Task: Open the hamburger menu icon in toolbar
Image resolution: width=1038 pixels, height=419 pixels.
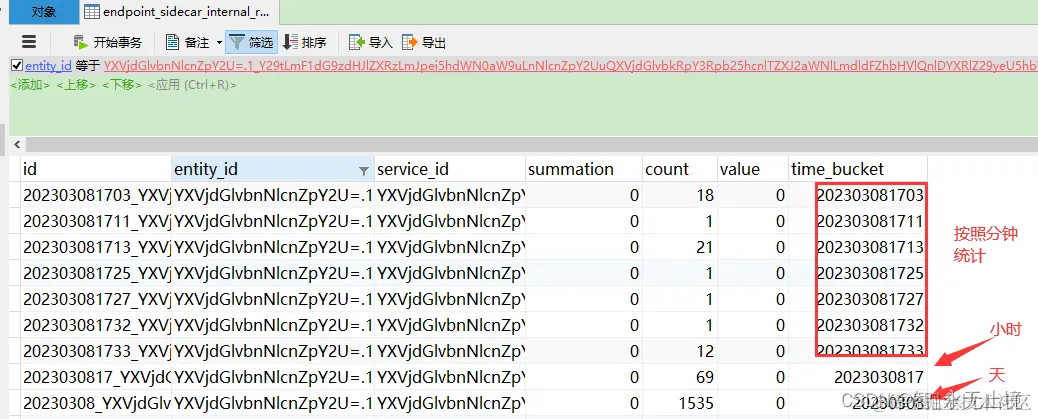Action: click(x=29, y=42)
